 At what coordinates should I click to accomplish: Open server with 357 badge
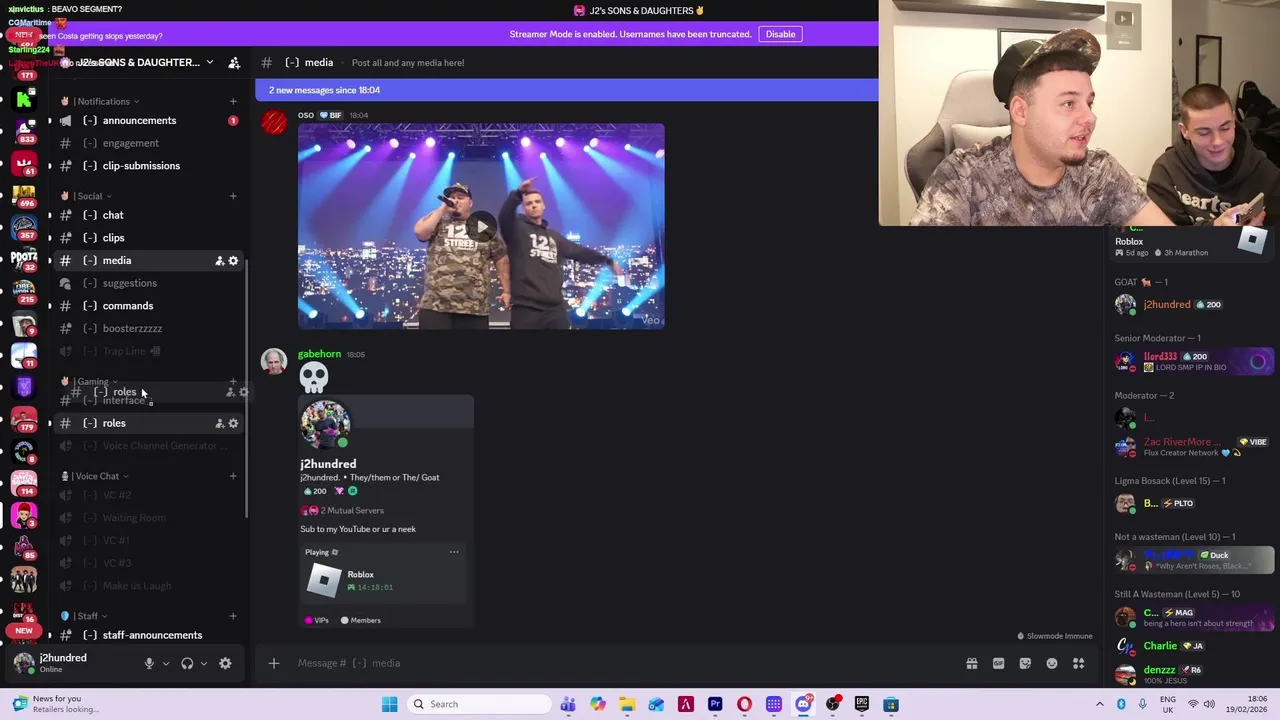(24, 228)
